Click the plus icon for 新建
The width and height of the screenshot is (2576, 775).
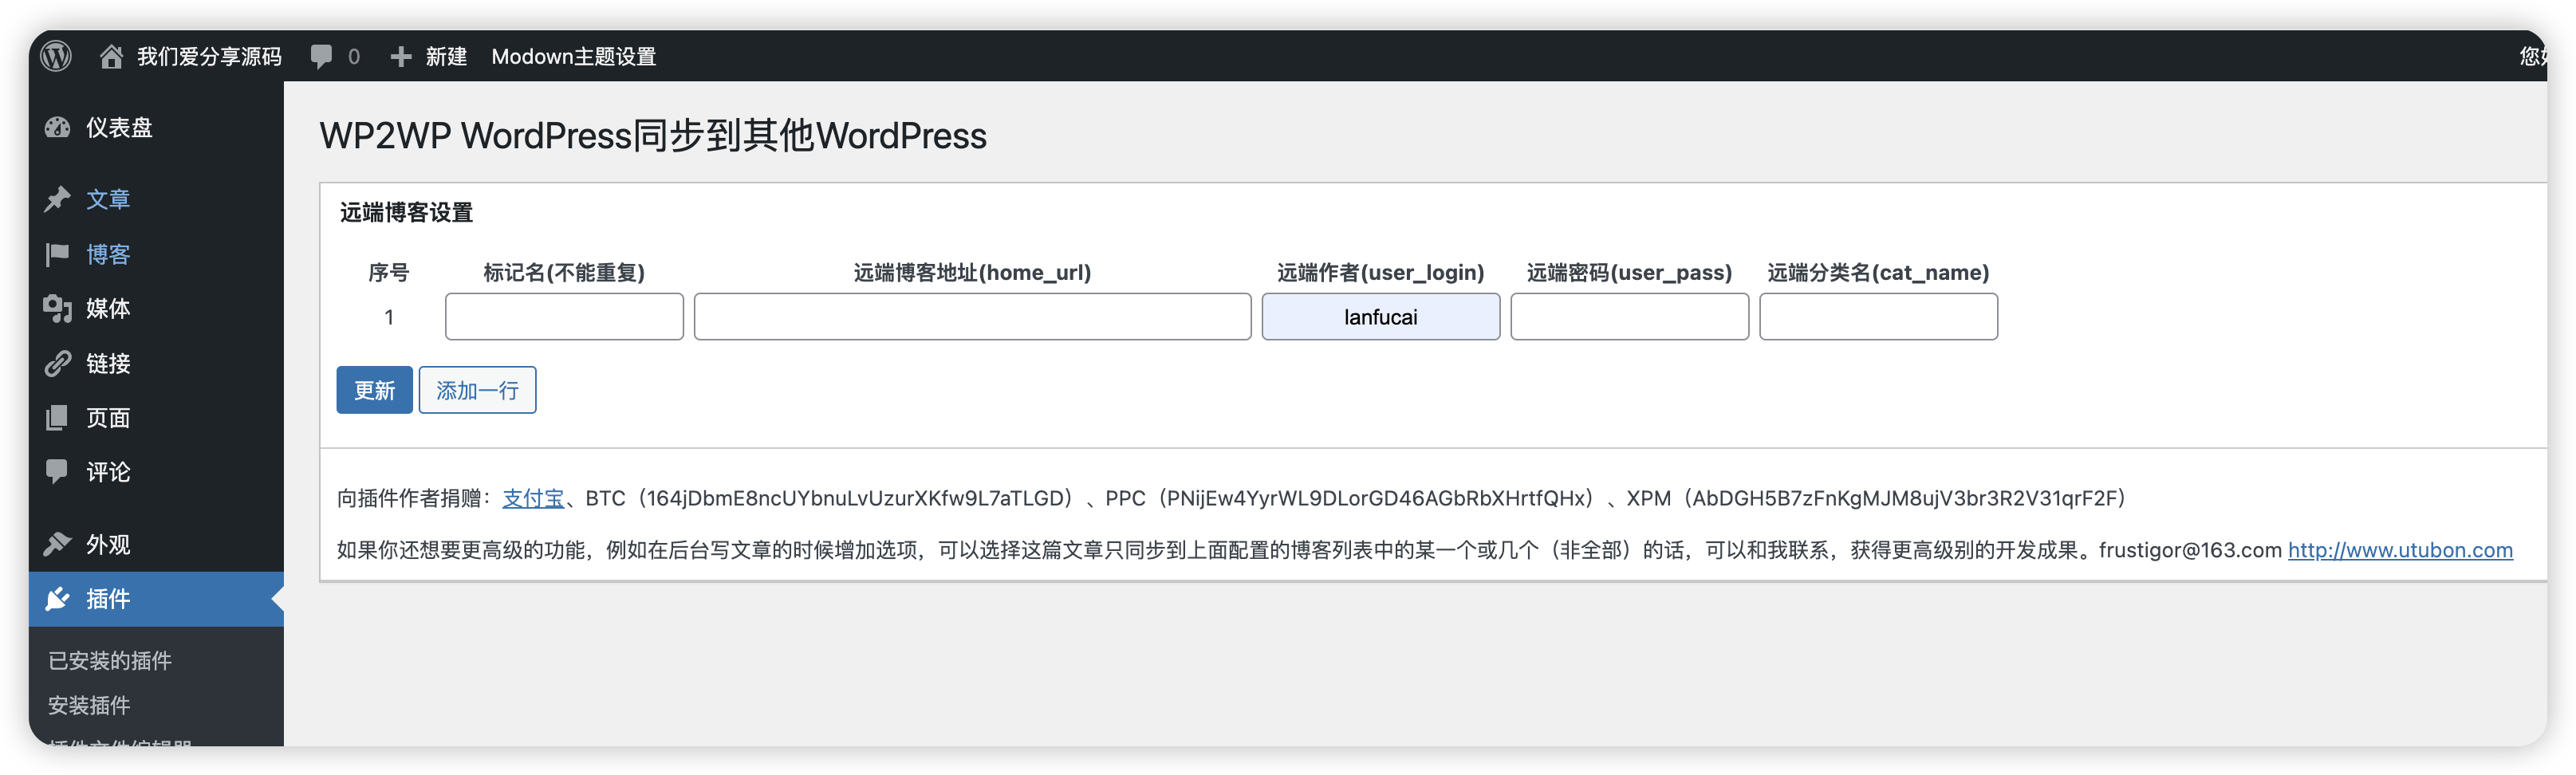(x=401, y=57)
